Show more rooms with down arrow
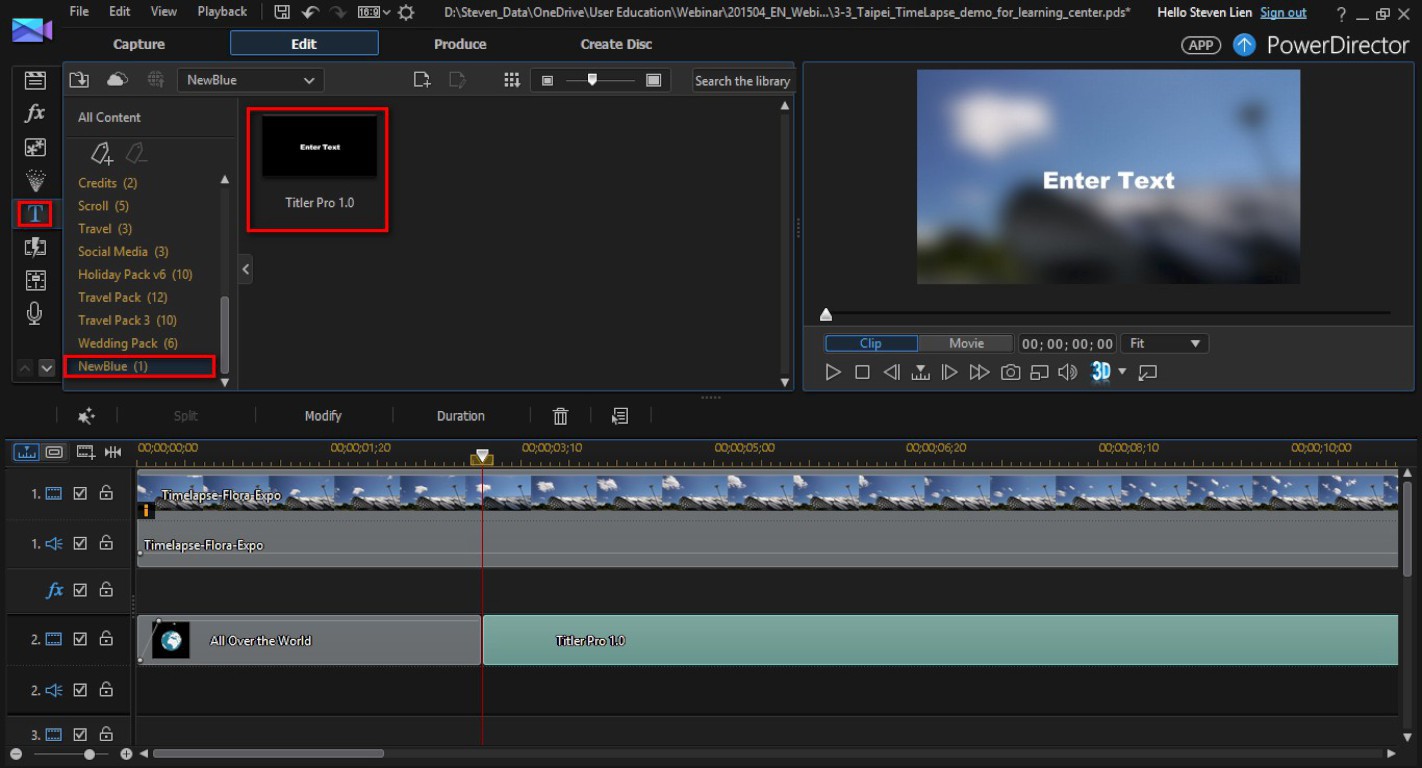 (46, 368)
